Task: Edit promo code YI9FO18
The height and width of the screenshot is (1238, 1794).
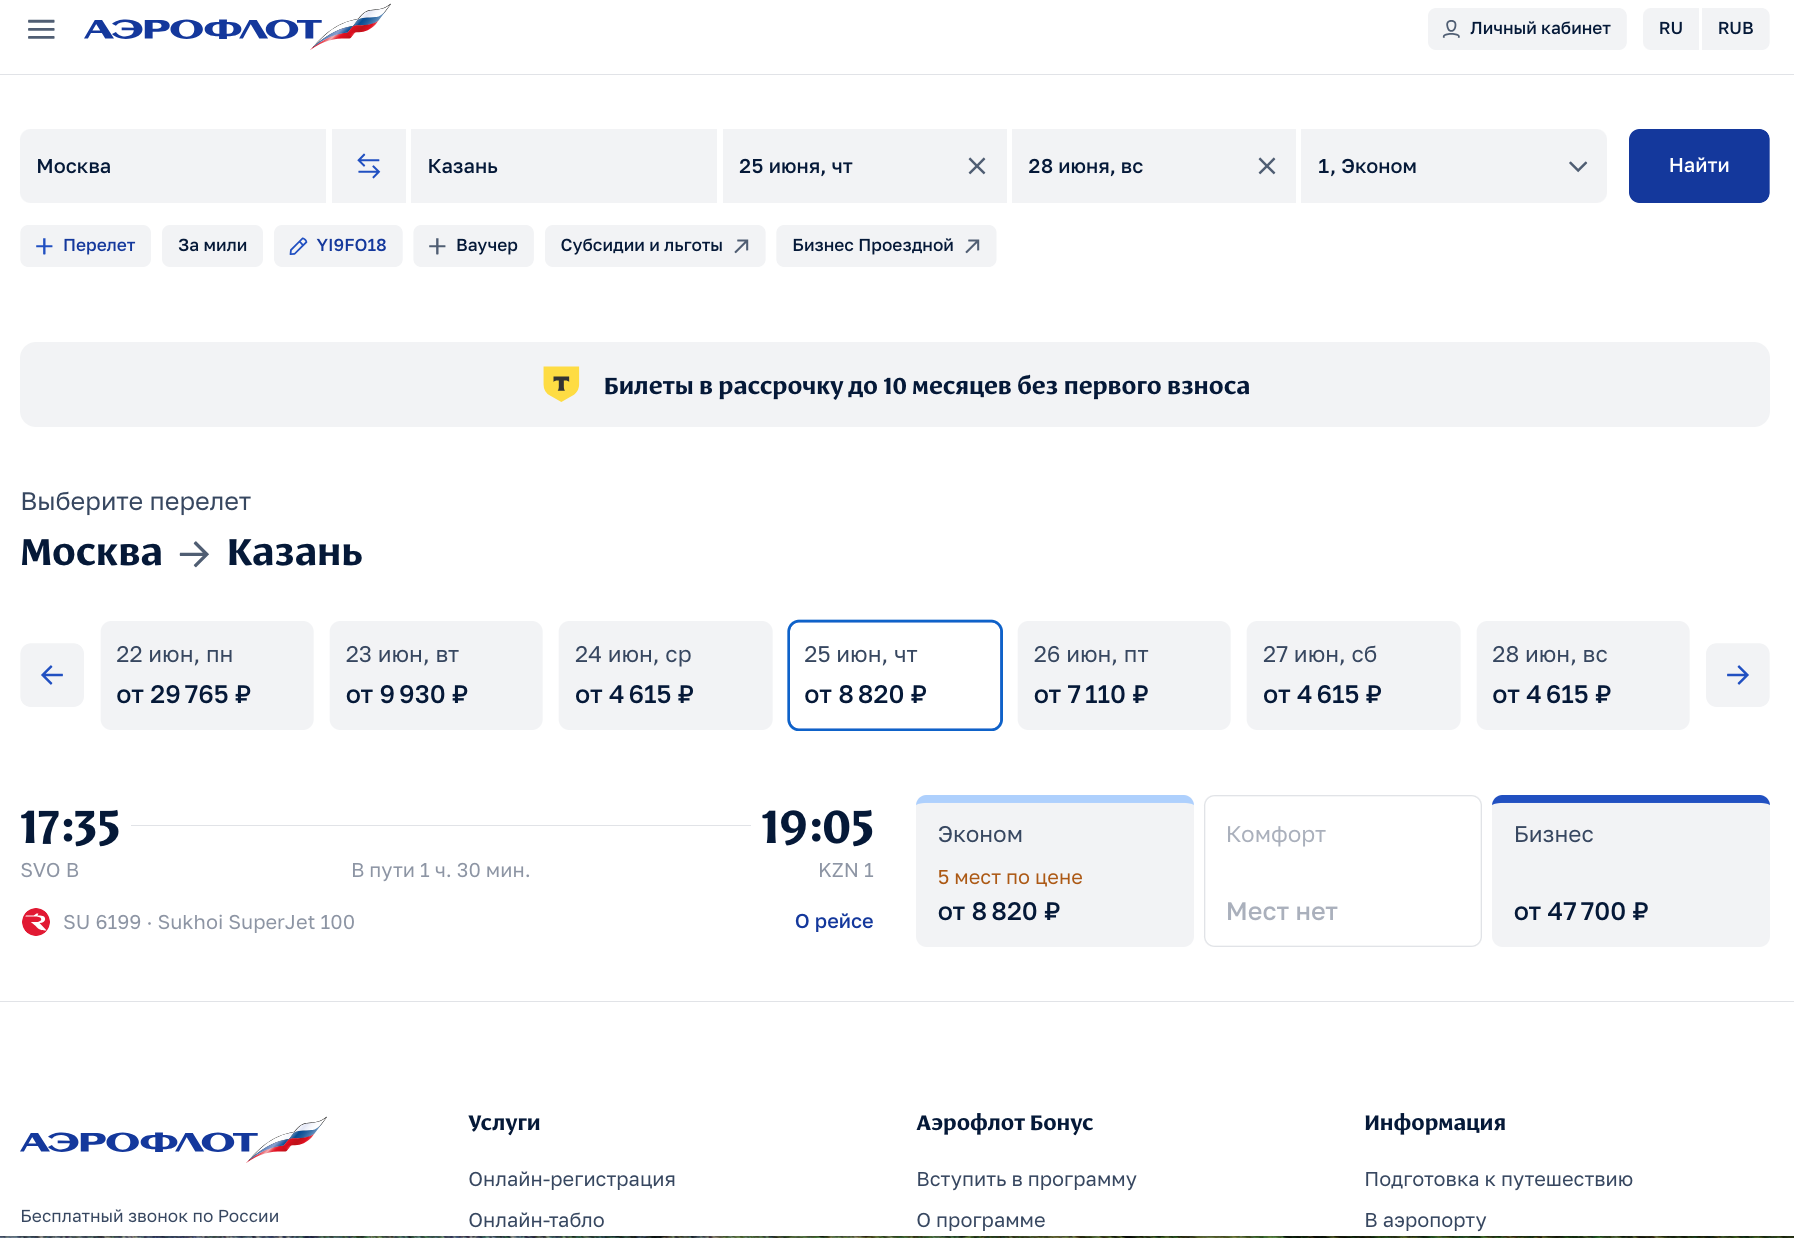Action: coord(338,246)
